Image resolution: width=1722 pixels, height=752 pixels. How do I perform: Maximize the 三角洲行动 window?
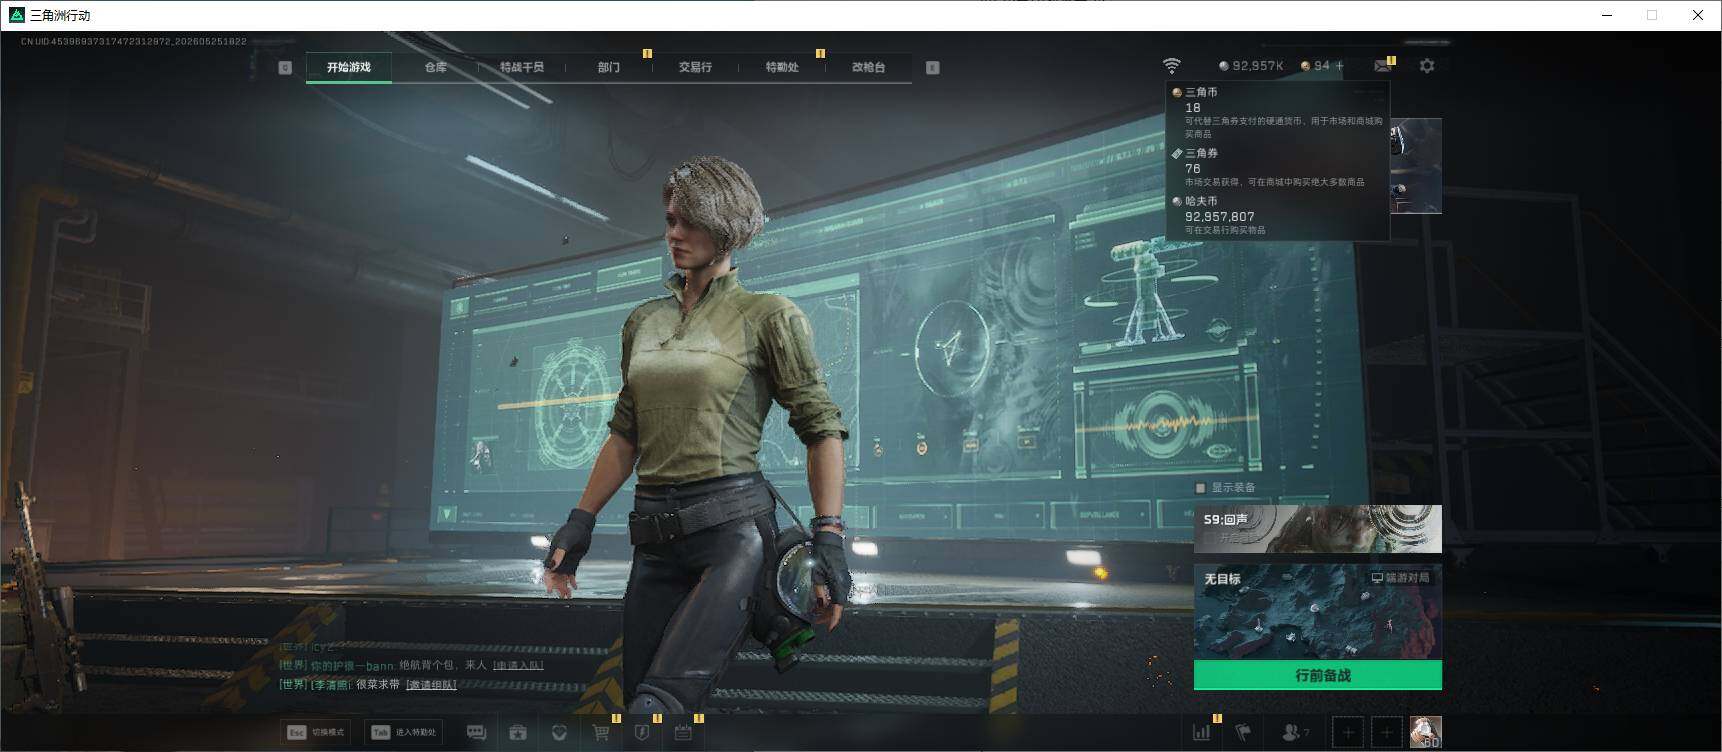pos(1652,15)
